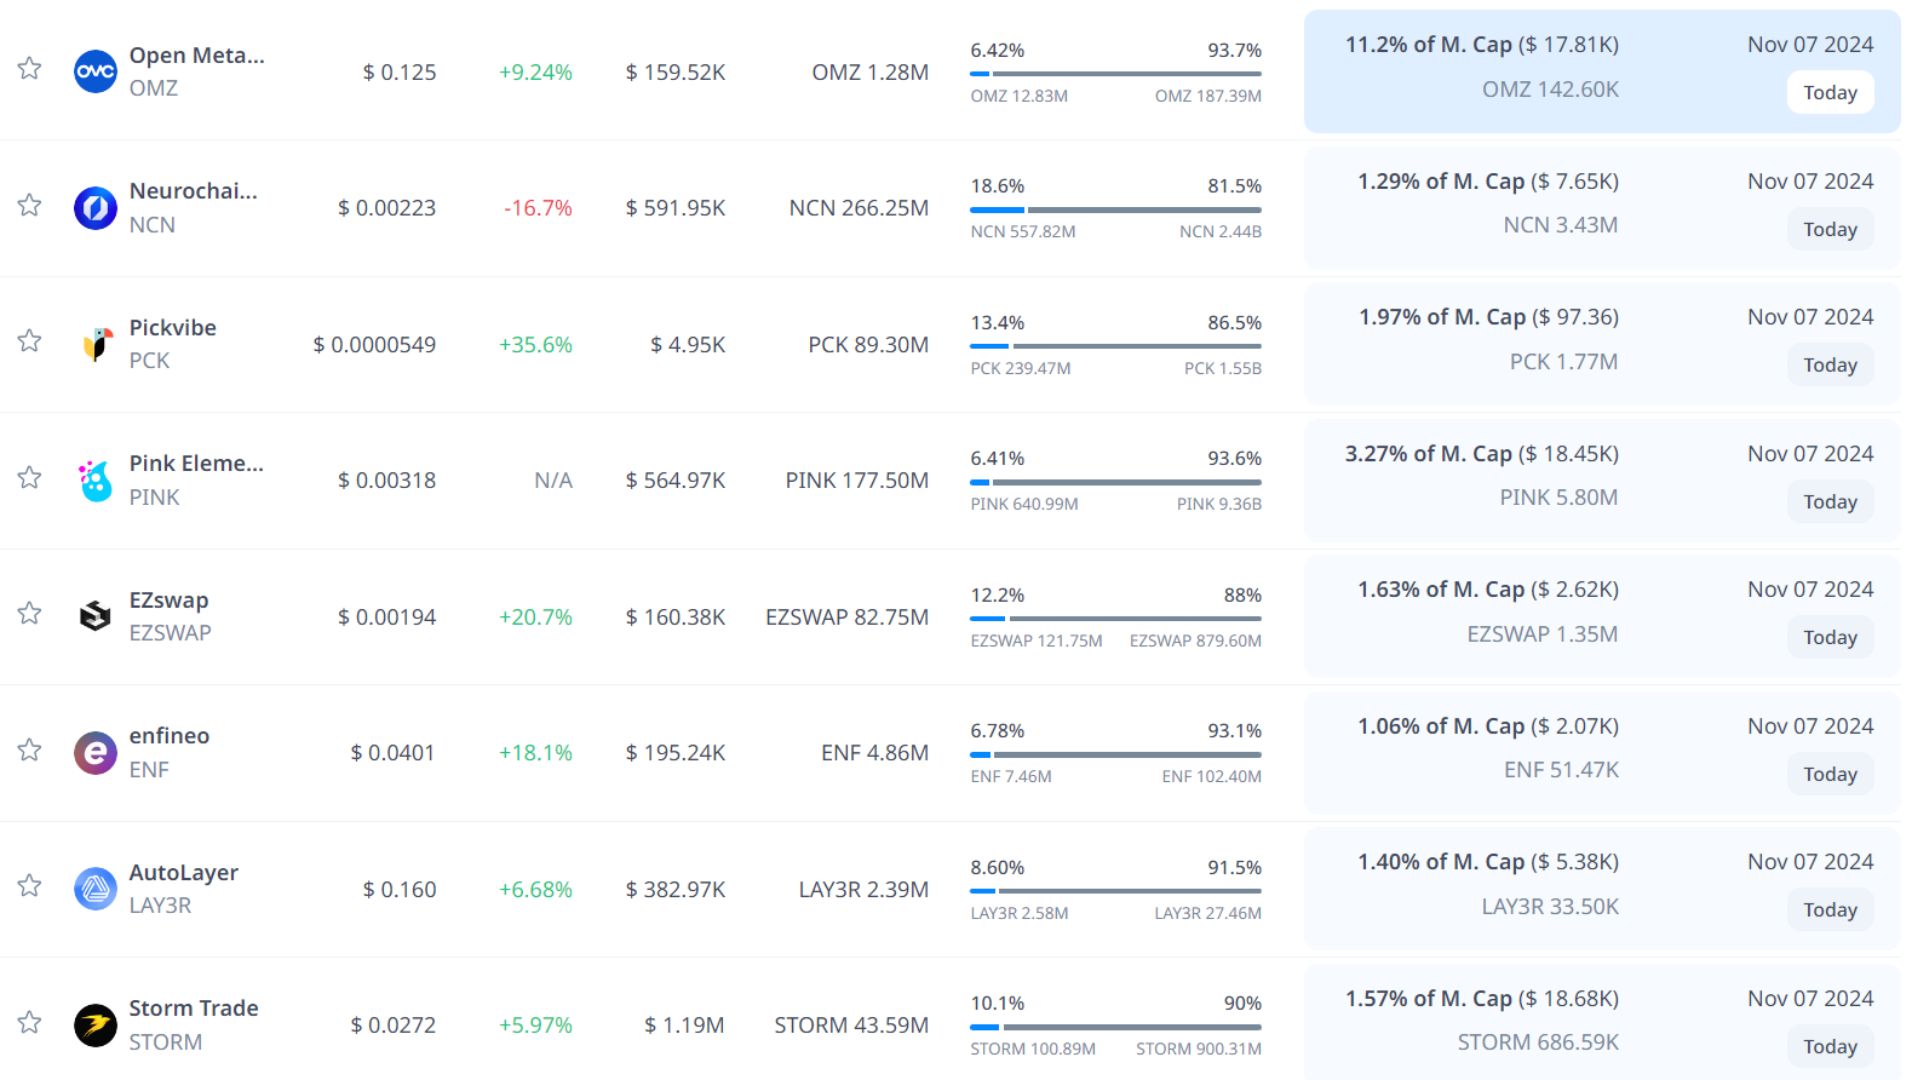
Task: Click the Pickvibe toucan logo
Action: (96, 344)
